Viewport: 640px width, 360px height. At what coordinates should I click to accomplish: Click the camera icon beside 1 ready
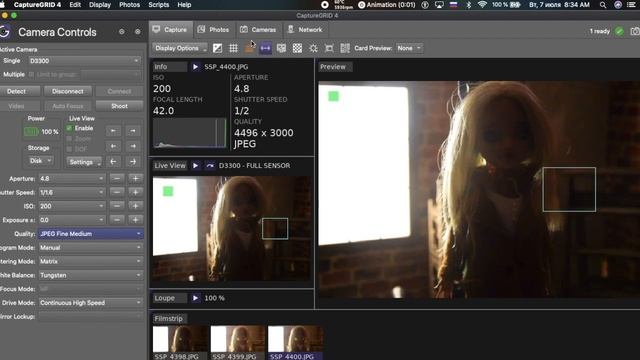tap(635, 31)
